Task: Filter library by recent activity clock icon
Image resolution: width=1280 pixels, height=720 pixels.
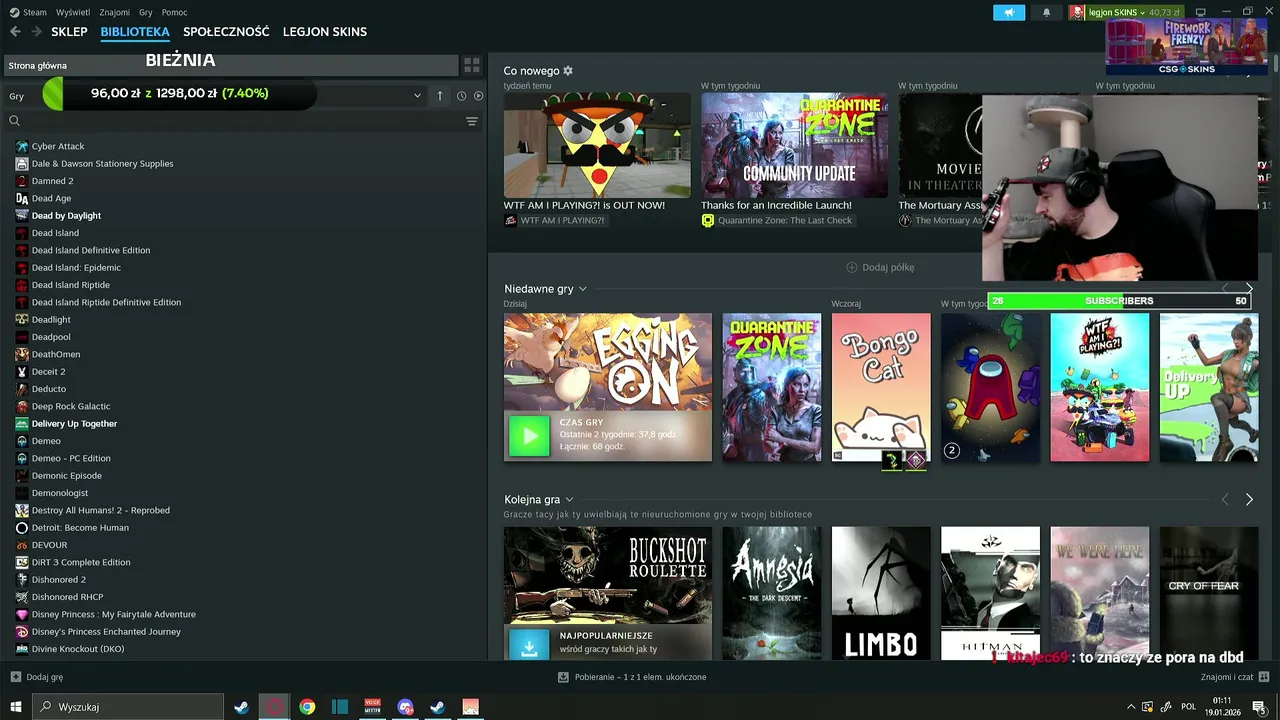Action: pos(461,96)
